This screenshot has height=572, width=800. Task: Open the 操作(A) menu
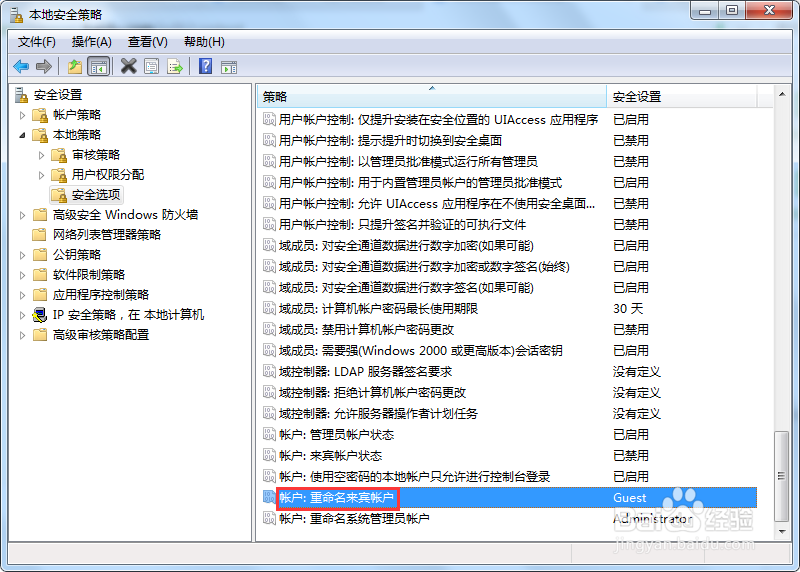(x=92, y=42)
